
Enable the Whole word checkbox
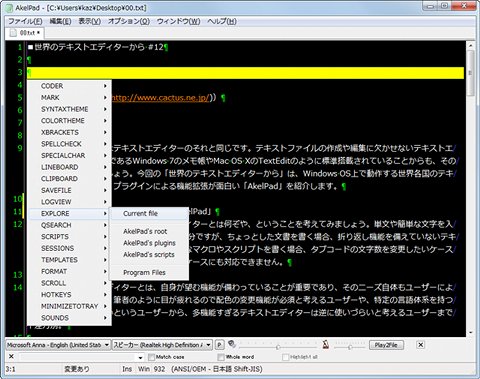[221, 357]
